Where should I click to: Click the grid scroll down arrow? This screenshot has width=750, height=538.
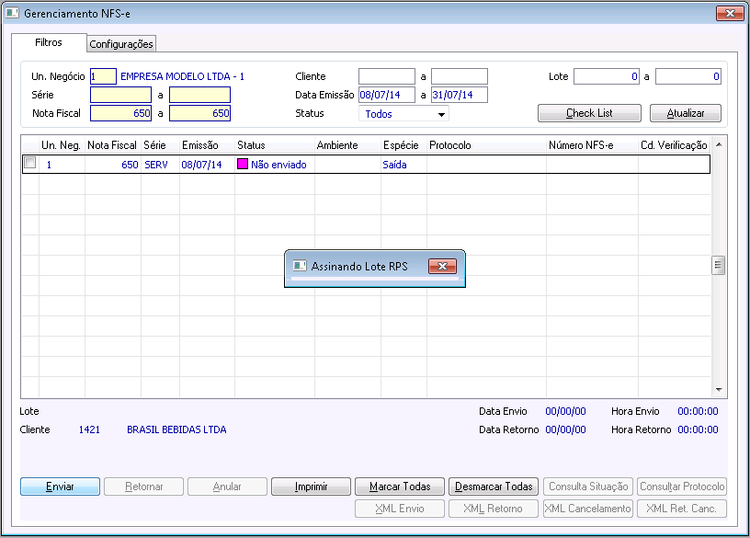pos(718,390)
